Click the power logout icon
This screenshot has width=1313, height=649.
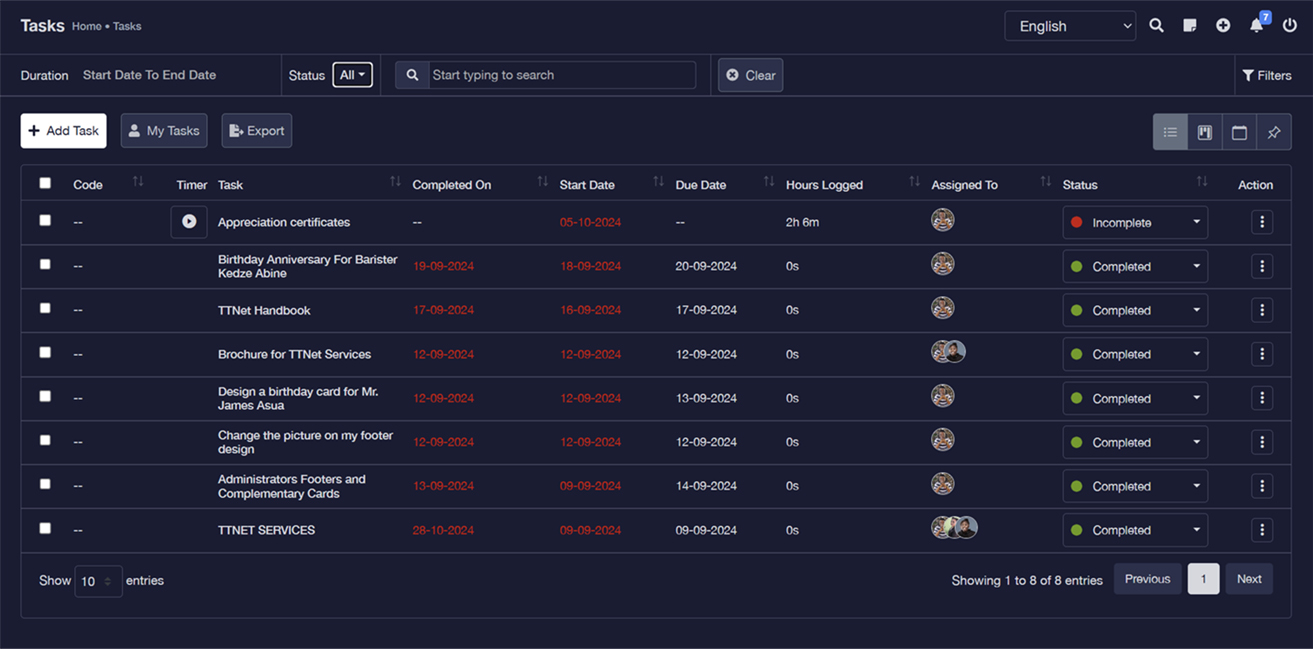(x=1290, y=26)
